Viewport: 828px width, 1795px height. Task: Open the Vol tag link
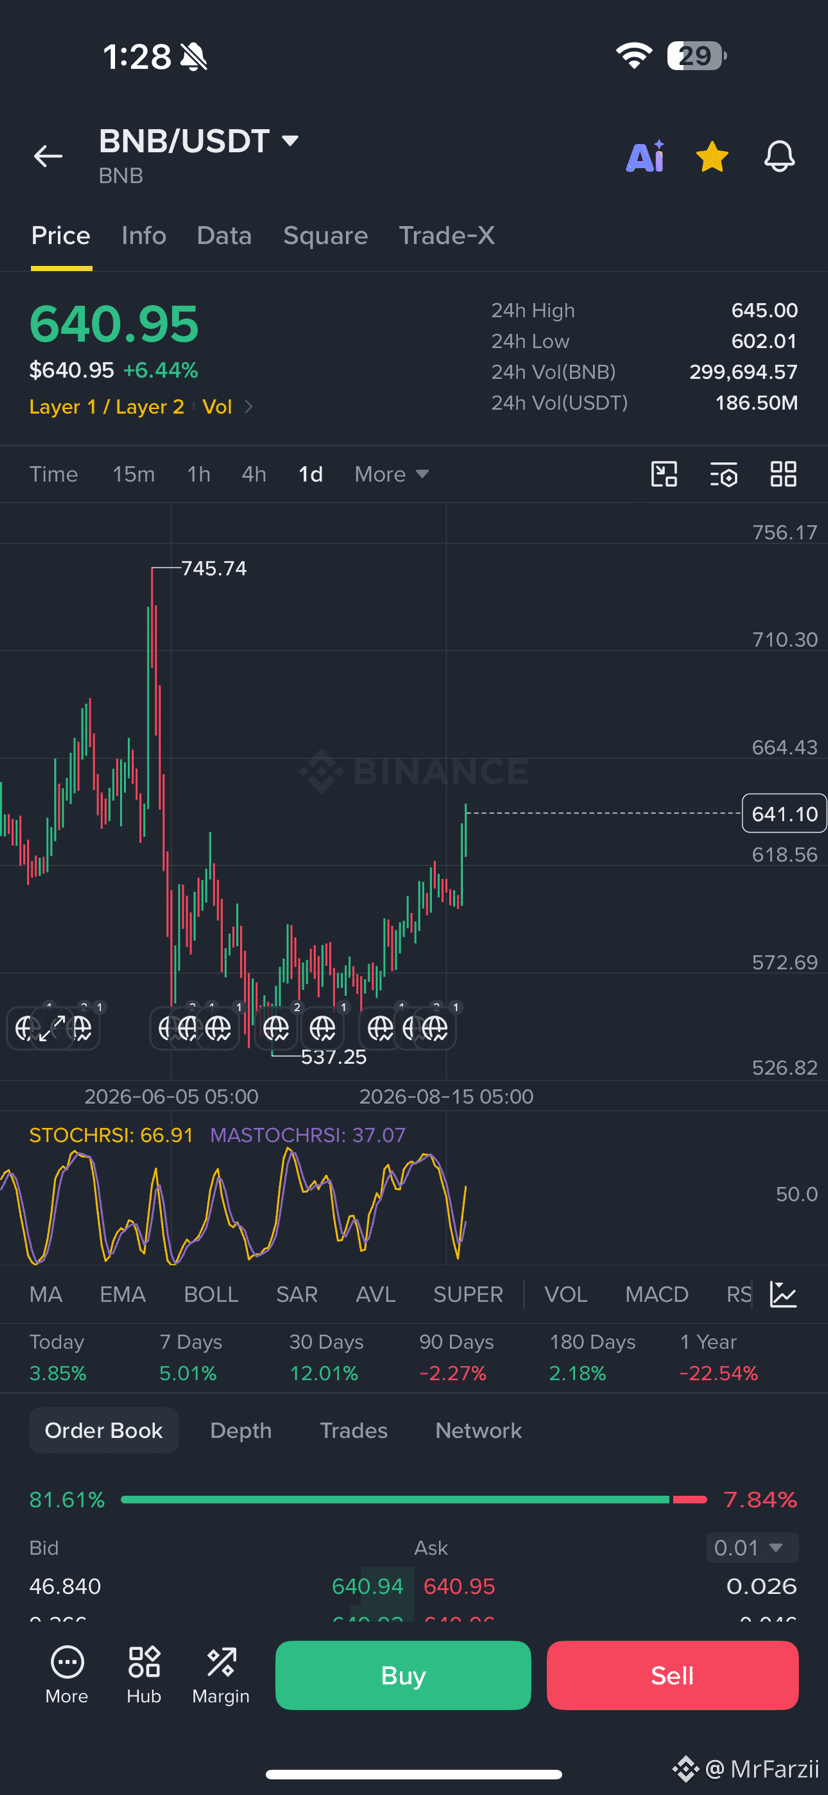(x=217, y=407)
